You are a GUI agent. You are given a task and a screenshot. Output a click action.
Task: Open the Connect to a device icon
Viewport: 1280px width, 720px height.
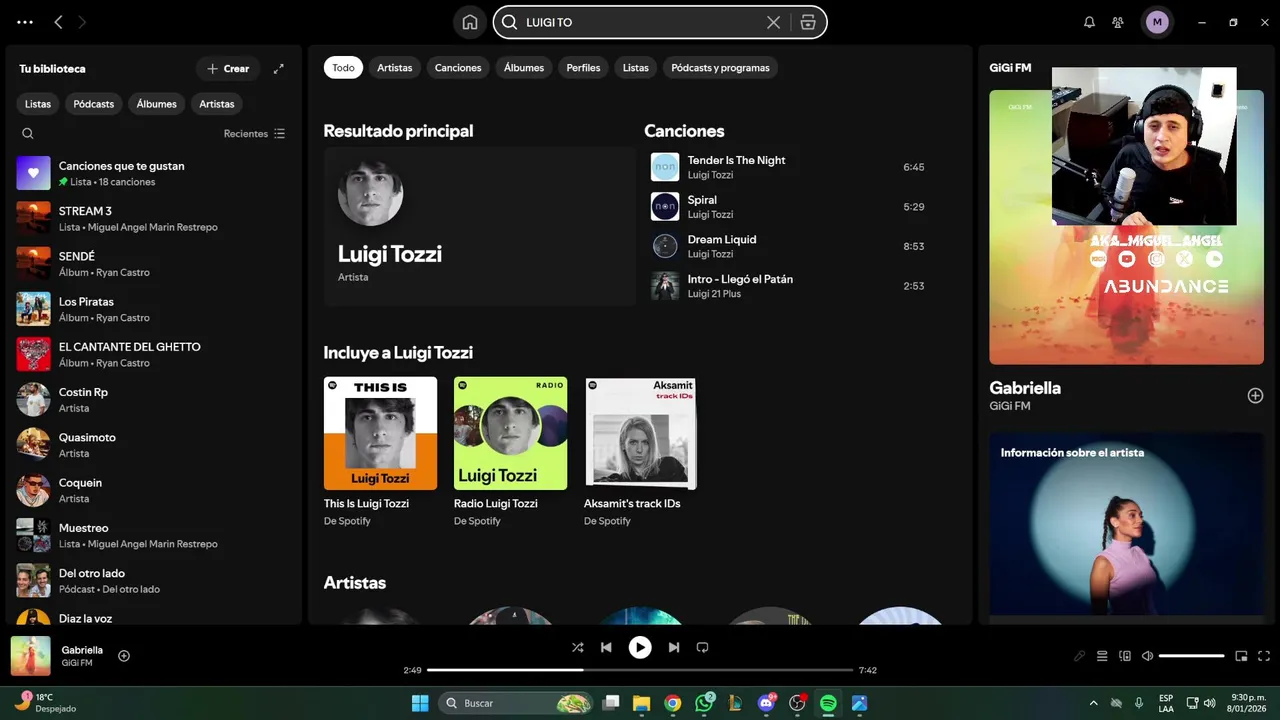click(x=1125, y=656)
